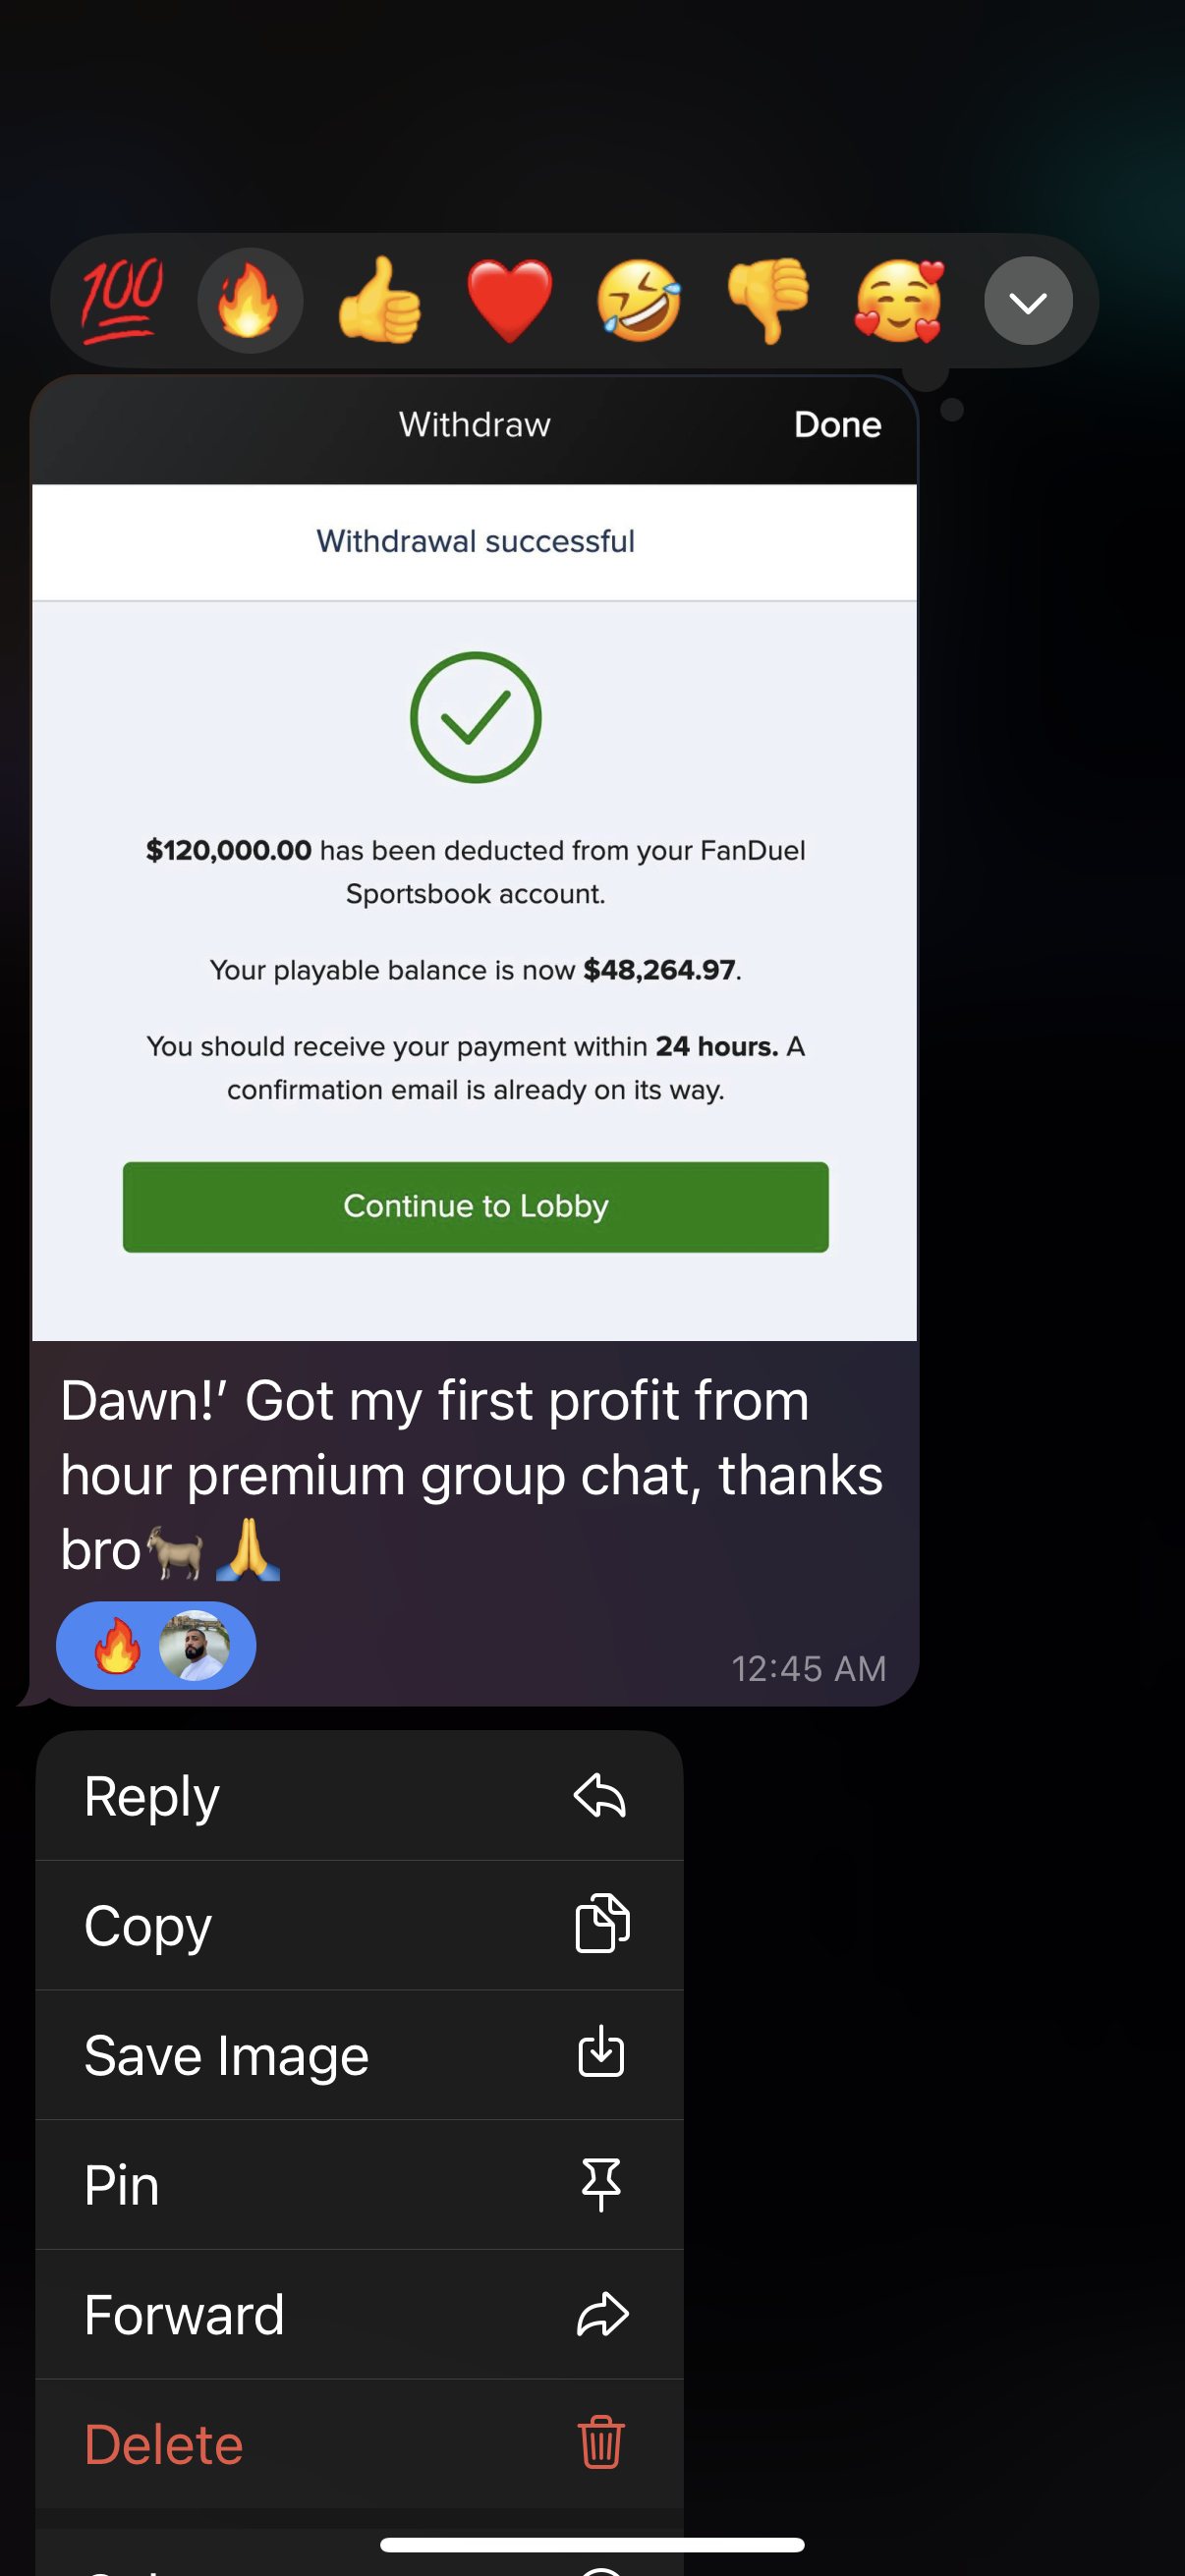1185x2576 pixels.
Task: React with the red heart emoji
Action: 510,300
